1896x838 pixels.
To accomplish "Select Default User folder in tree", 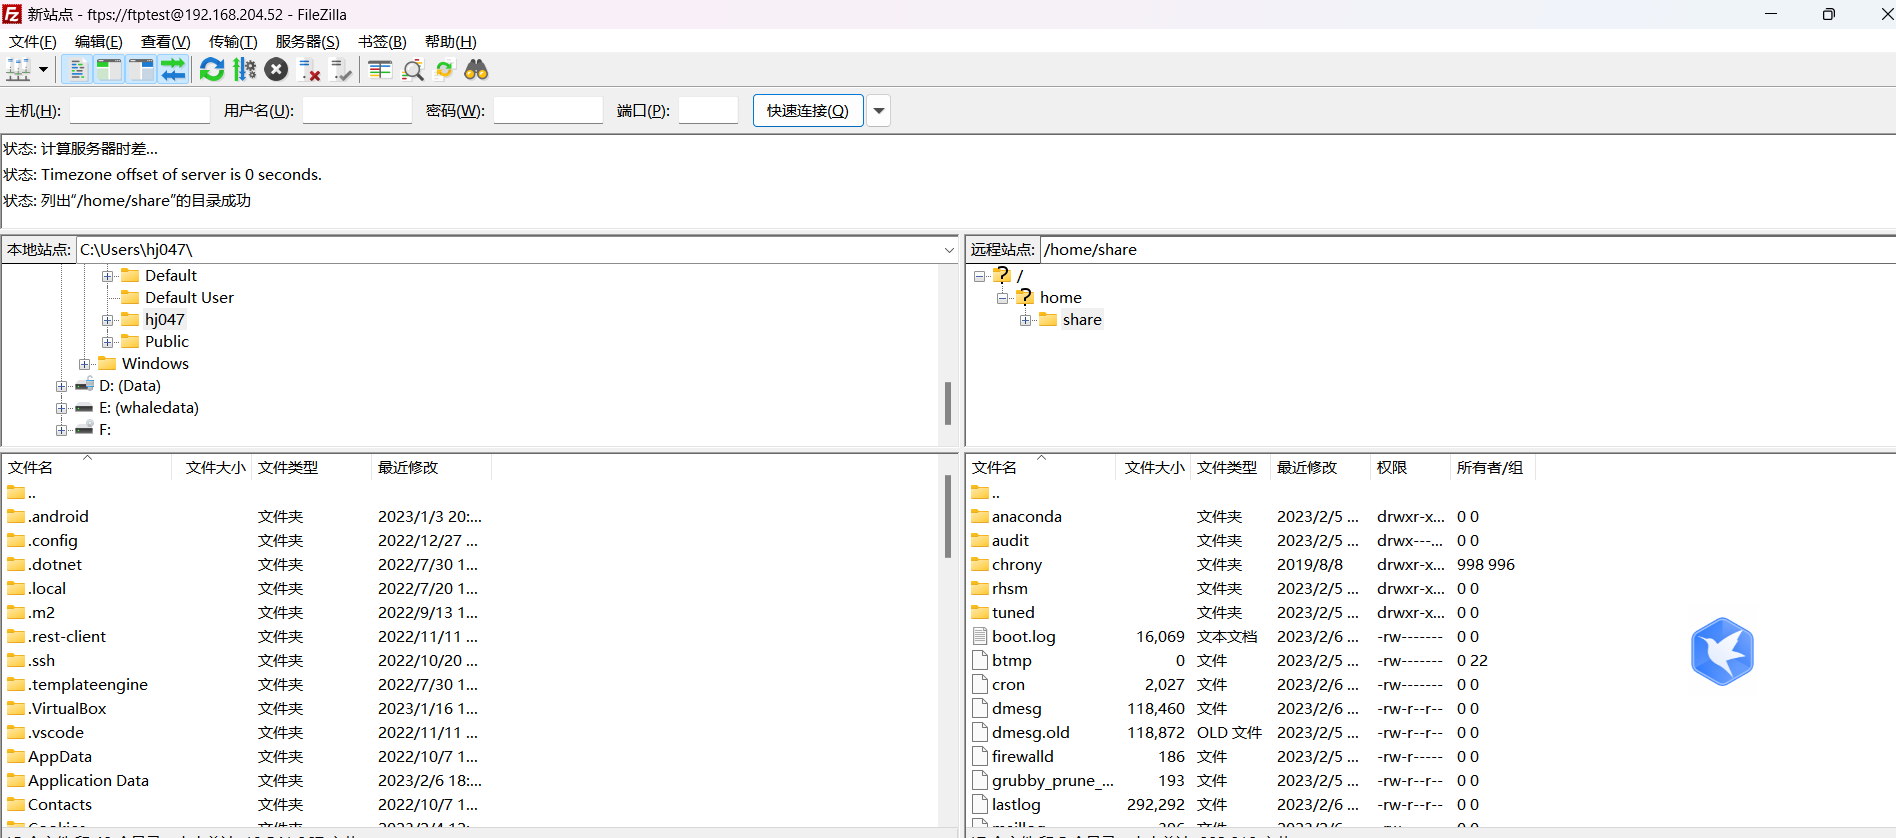I will coord(189,298).
